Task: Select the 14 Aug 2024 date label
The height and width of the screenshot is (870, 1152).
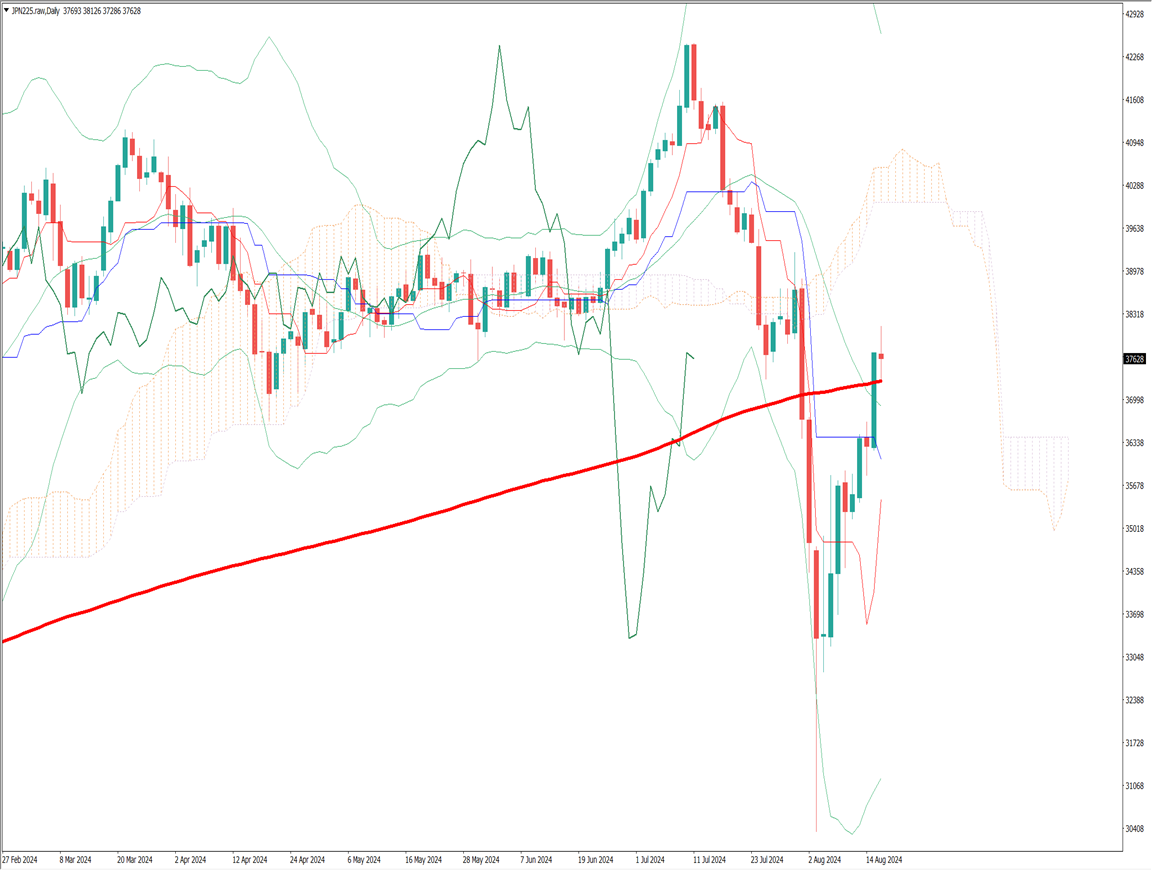Action: coord(883,859)
